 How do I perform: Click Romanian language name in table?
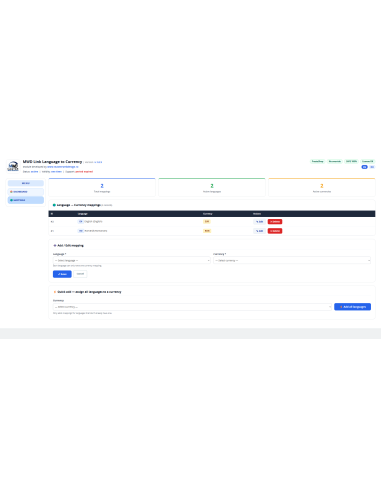96,231
